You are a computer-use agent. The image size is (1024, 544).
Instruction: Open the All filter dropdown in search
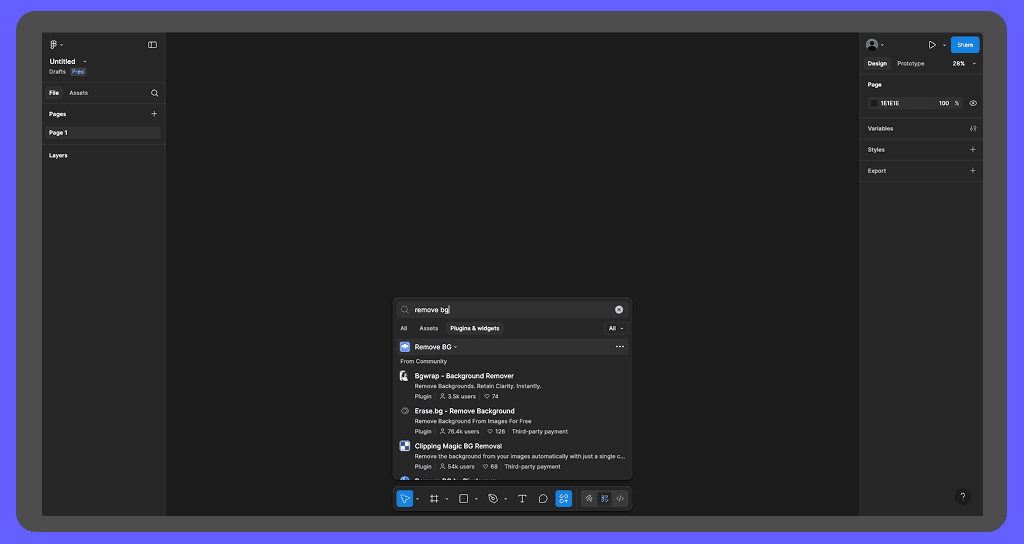(x=616, y=328)
